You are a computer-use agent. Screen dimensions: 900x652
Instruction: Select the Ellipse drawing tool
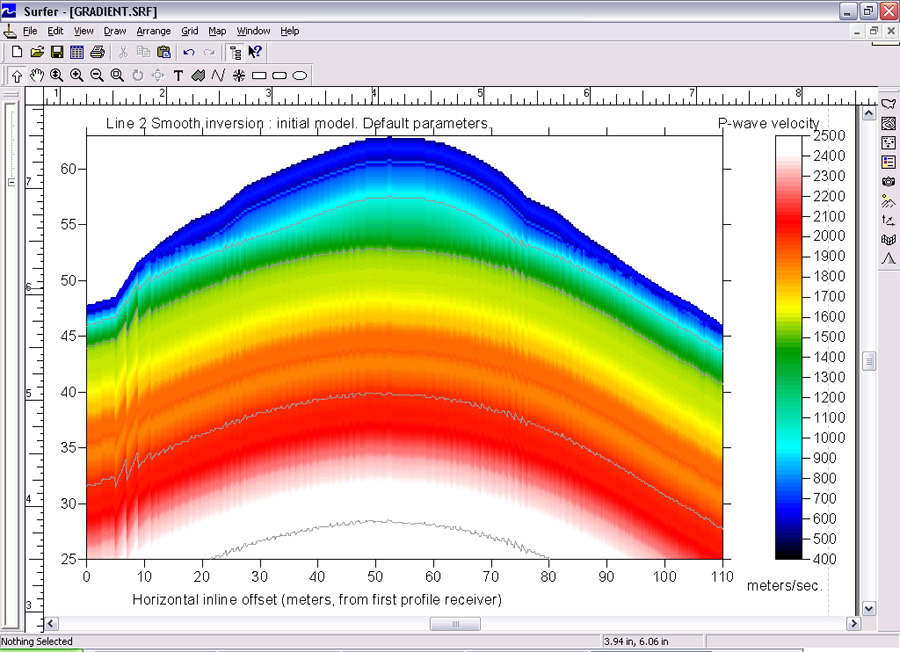[x=300, y=75]
